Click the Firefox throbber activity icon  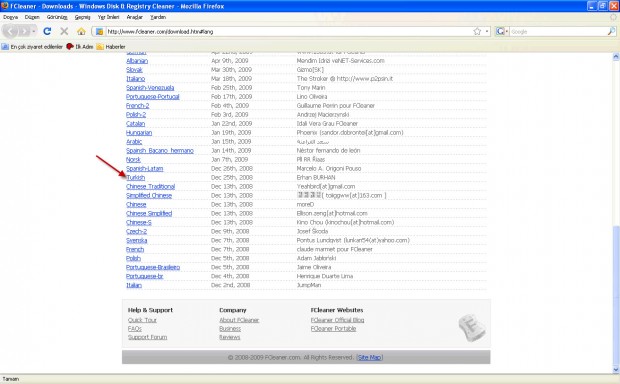point(613,17)
